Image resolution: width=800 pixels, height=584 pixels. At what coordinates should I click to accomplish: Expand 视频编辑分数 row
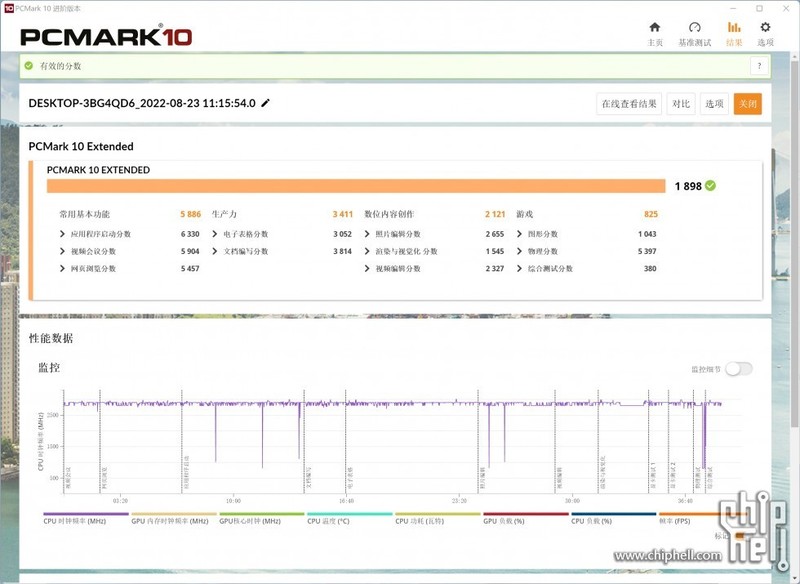pyautogui.click(x=367, y=269)
